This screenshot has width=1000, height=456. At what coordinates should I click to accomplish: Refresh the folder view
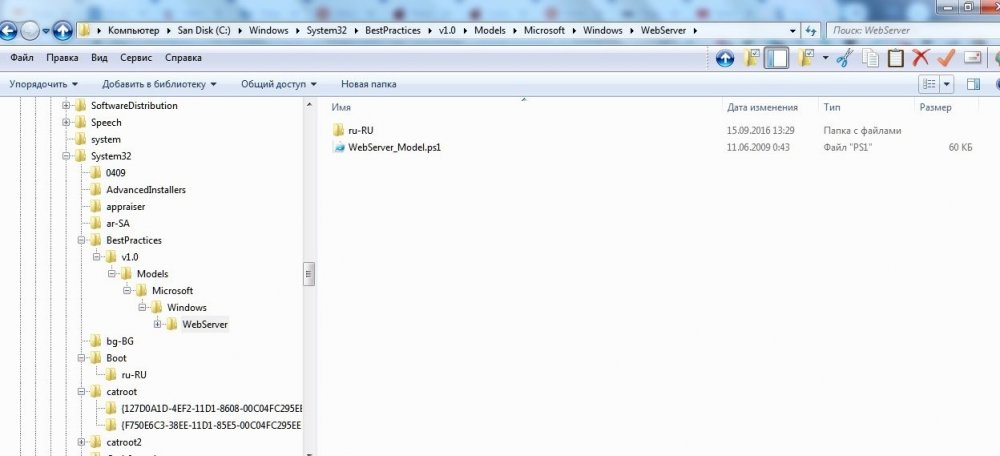pos(811,30)
